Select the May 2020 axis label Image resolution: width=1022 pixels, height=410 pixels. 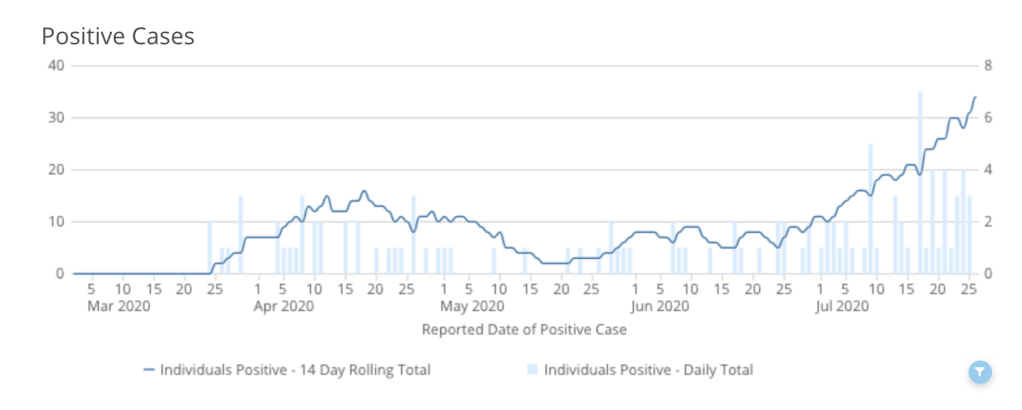pyautogui.click(x=472, y=306)
